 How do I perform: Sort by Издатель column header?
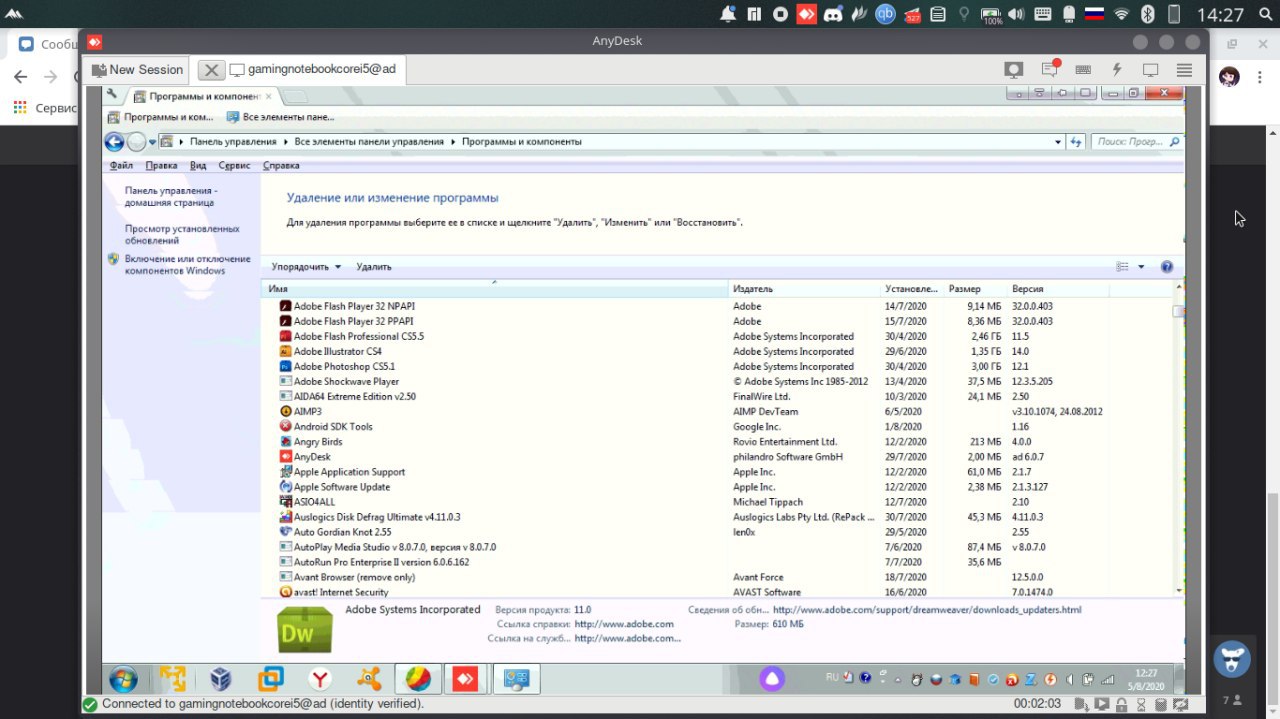pyautogui.click(x=806, y=289)
